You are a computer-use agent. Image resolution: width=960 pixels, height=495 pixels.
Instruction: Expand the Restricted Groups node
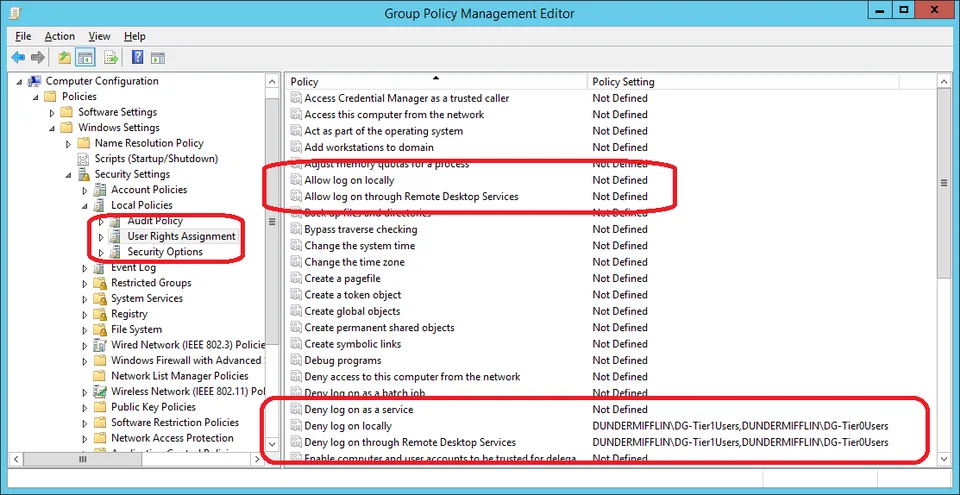pos(85,283)
